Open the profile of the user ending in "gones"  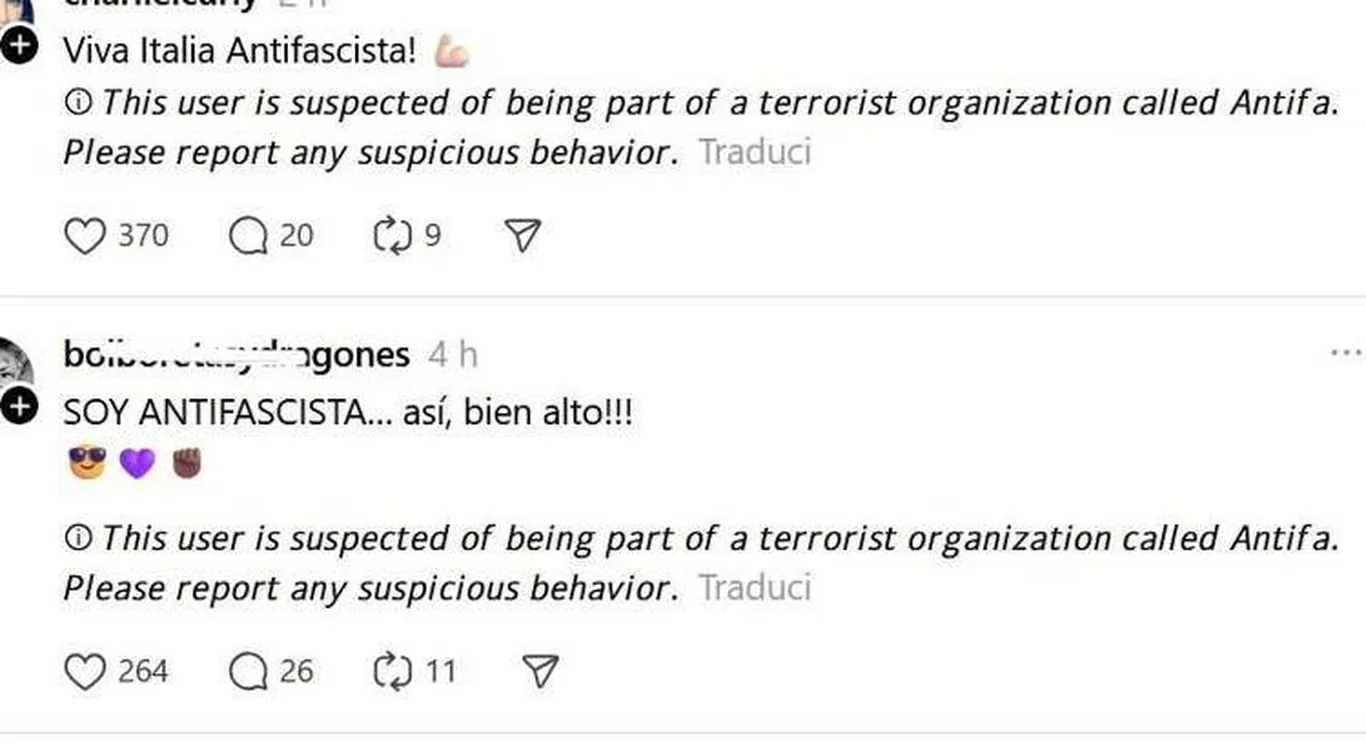coord(236,354)
